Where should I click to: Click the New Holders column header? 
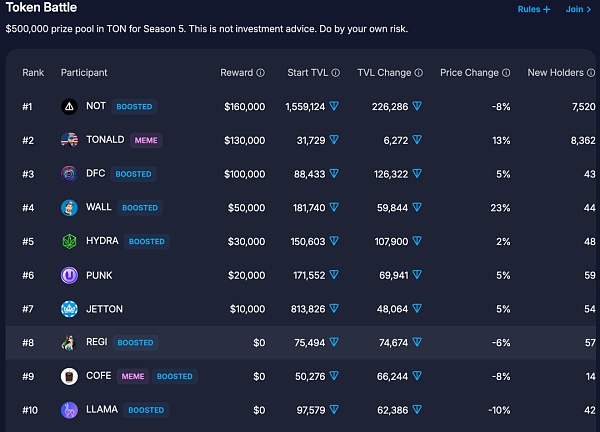point(555,73)
